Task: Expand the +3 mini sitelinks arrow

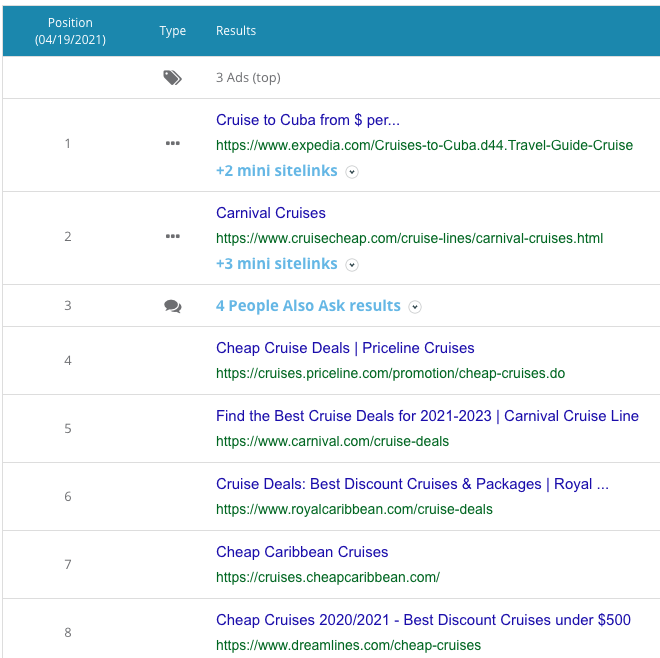Action: [352, 265]
